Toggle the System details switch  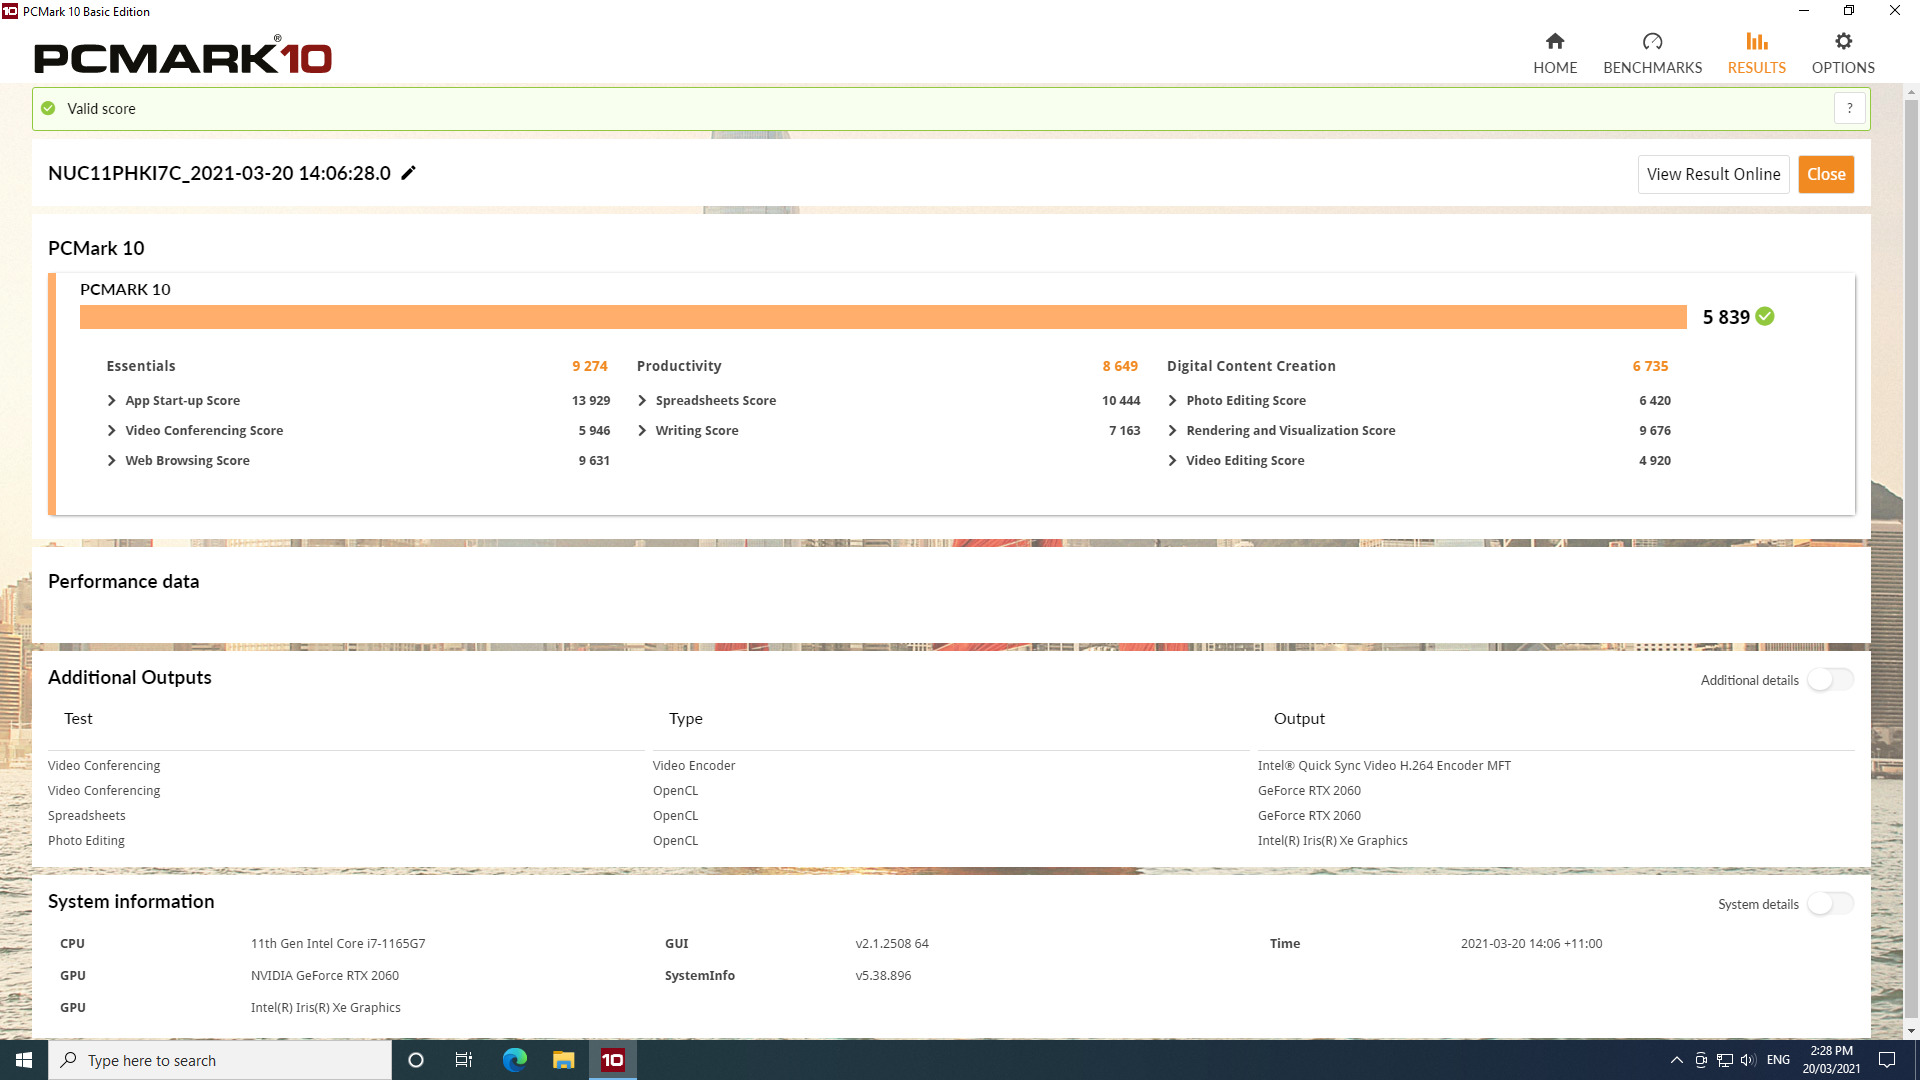pyautogui.click(x=1830, y=904)
